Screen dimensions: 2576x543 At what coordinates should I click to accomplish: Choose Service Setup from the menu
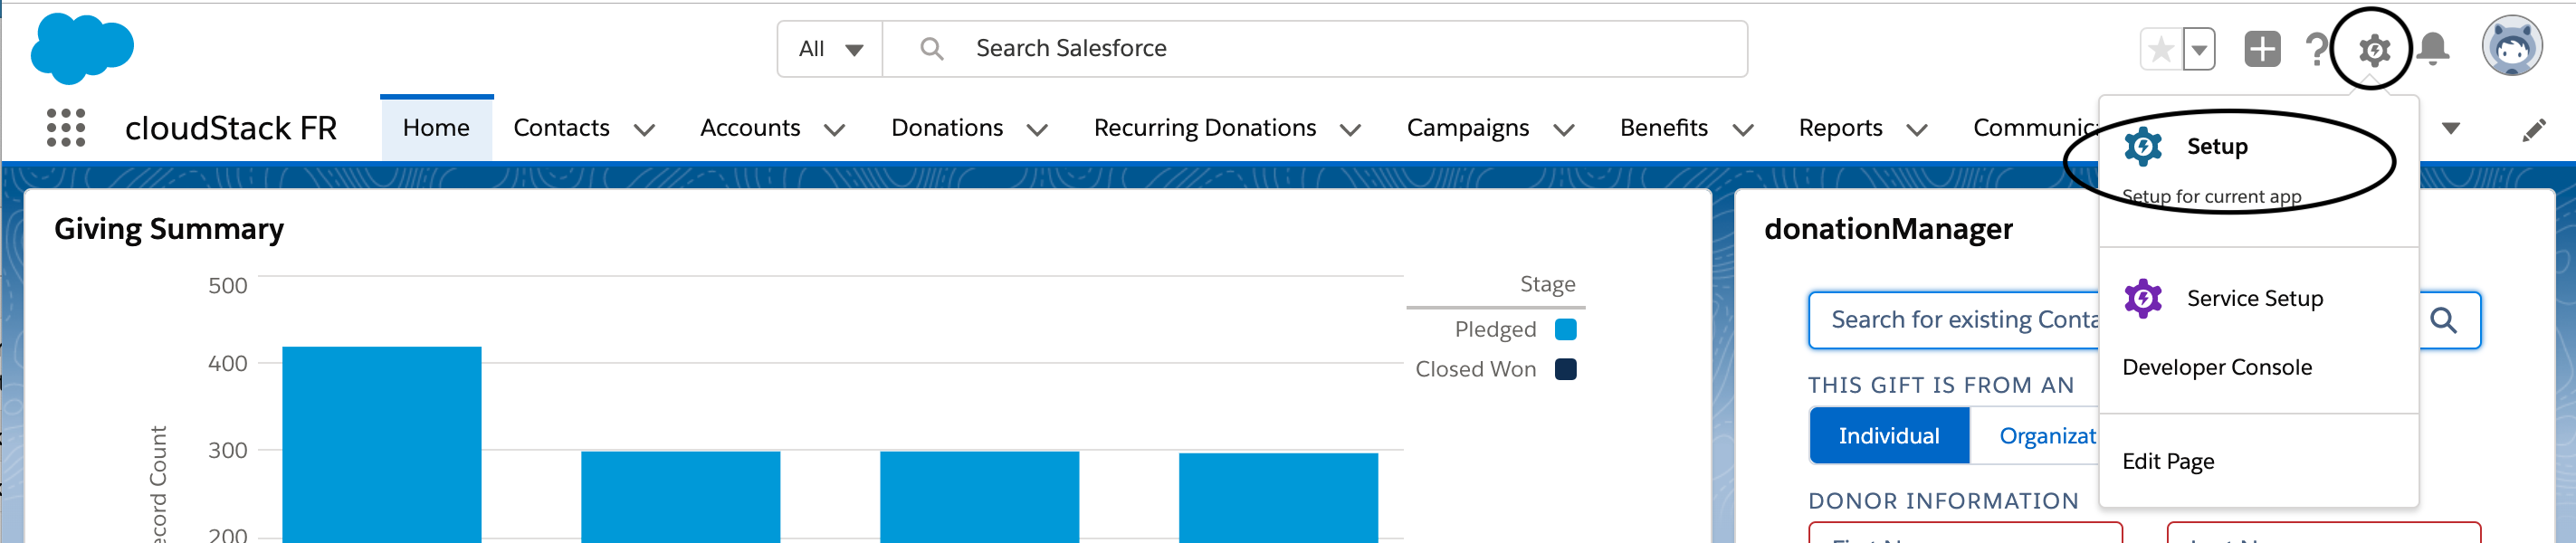(2258, 298)
